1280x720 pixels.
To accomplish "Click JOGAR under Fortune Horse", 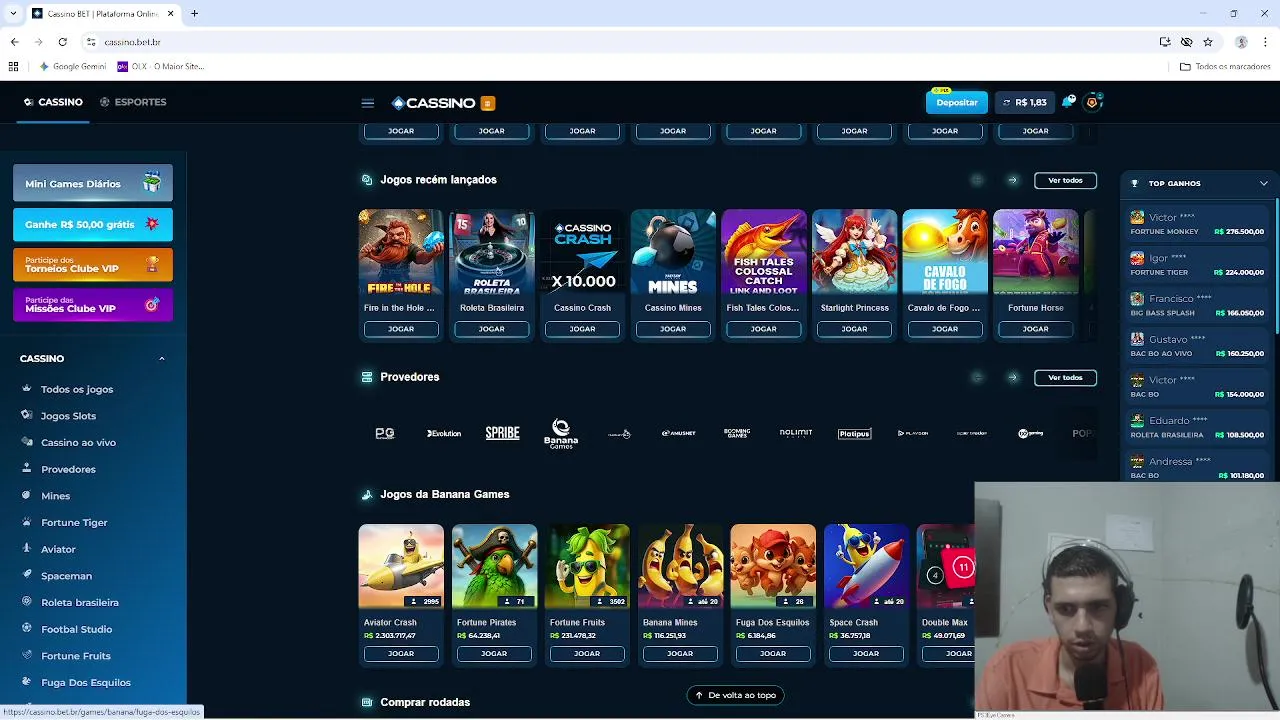I will (1036, 329).
